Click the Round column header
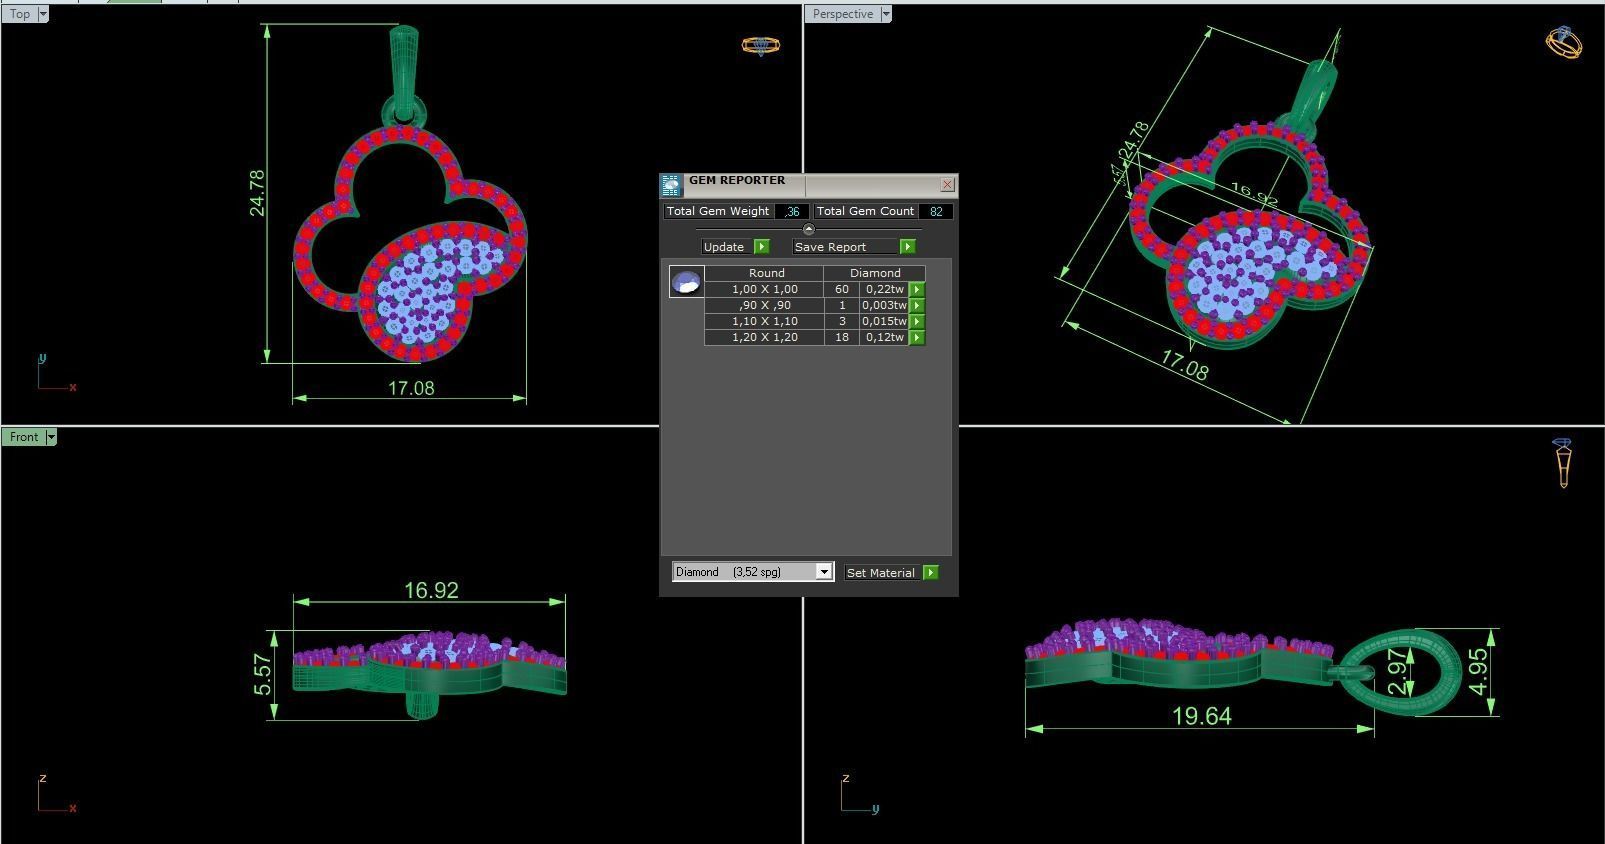The image size is (1605, 844). coord(766,273)
